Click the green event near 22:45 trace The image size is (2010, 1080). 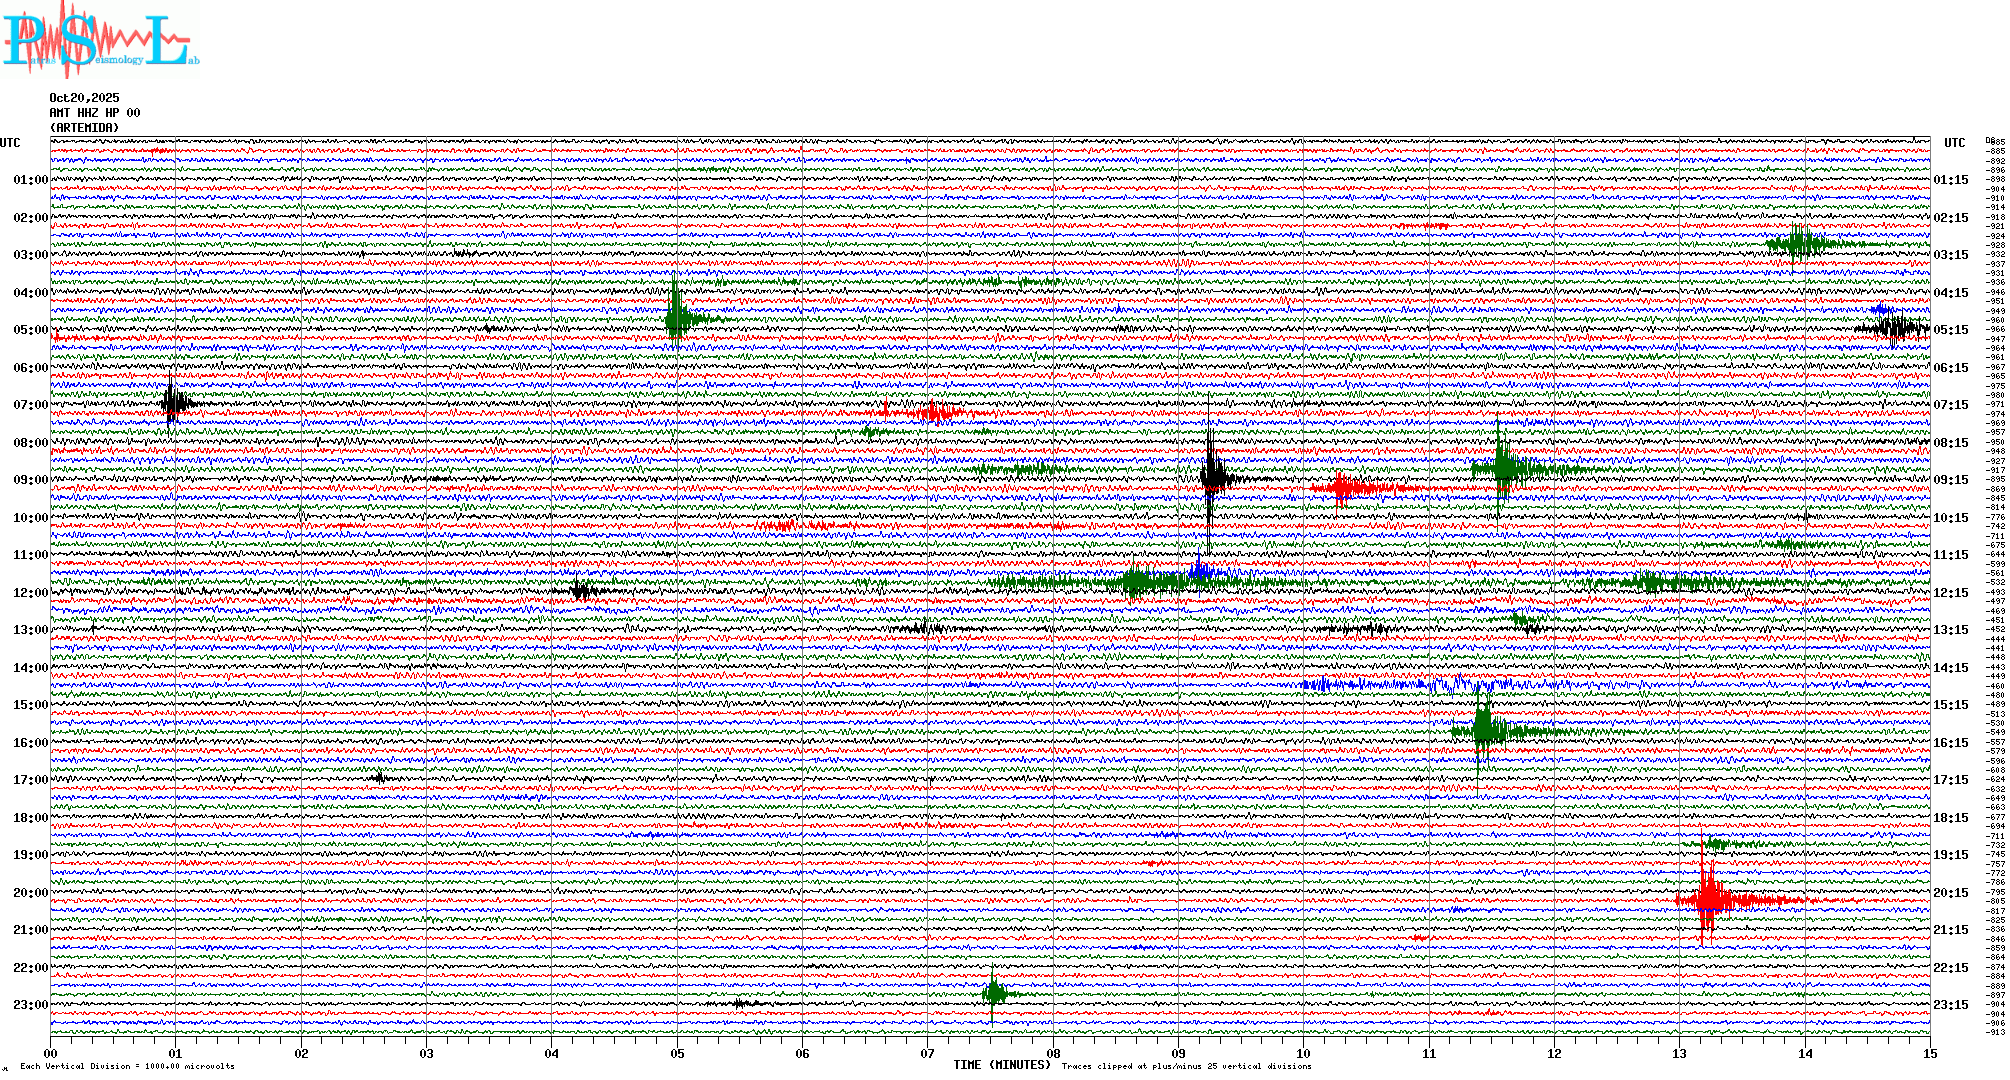[x=993, y=993]
